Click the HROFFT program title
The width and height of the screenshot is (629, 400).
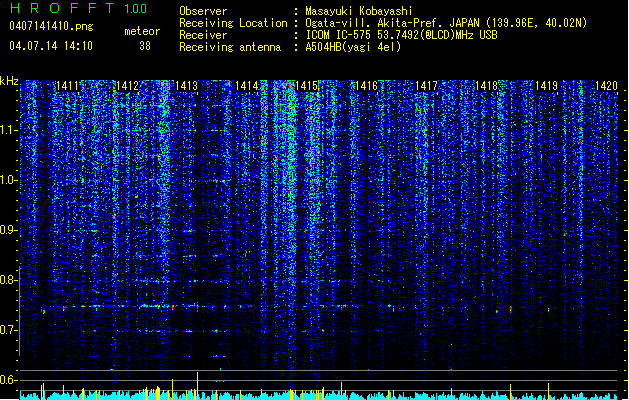click(63, 8)
